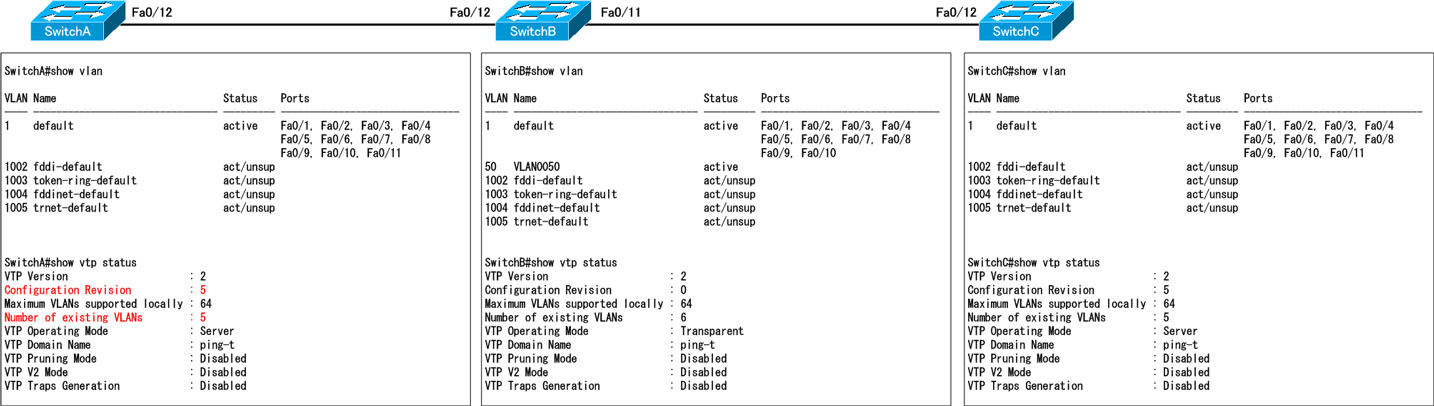This screenshot has width=1434, height=406.
Task: Select the Fa0/11 port label near SwitchB
Action: (x=621, y=12)
